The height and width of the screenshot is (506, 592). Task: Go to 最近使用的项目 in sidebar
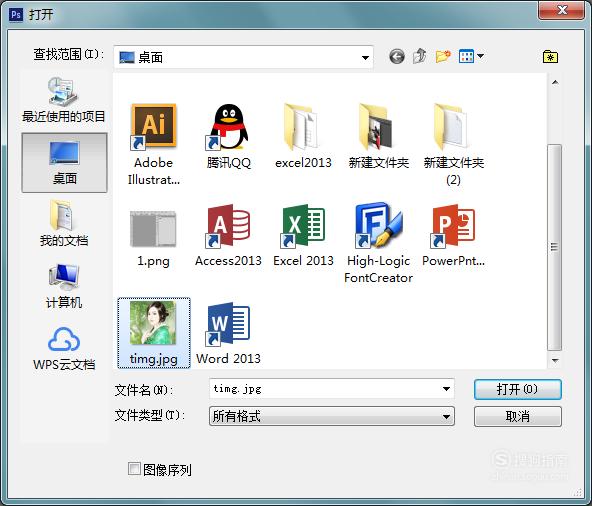click(x=64, y=100)
